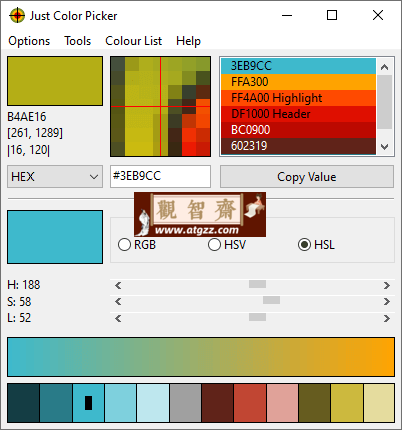This screenshot has width=402, height=430.
Task: Click the S: 58 value label
Action: pos(19,302)
